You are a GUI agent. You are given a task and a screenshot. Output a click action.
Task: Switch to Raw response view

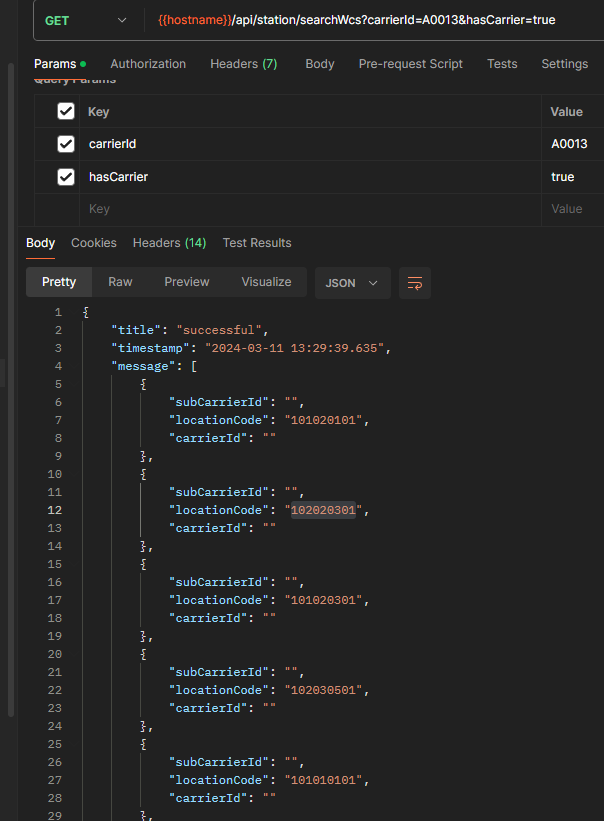click(x=120, y=282)
